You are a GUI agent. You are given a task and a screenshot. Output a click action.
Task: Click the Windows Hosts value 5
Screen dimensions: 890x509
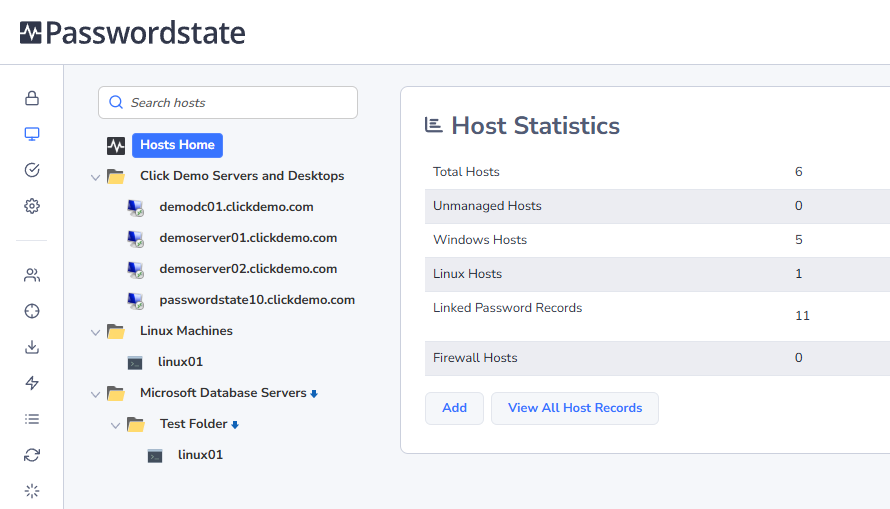pos(799,240)
